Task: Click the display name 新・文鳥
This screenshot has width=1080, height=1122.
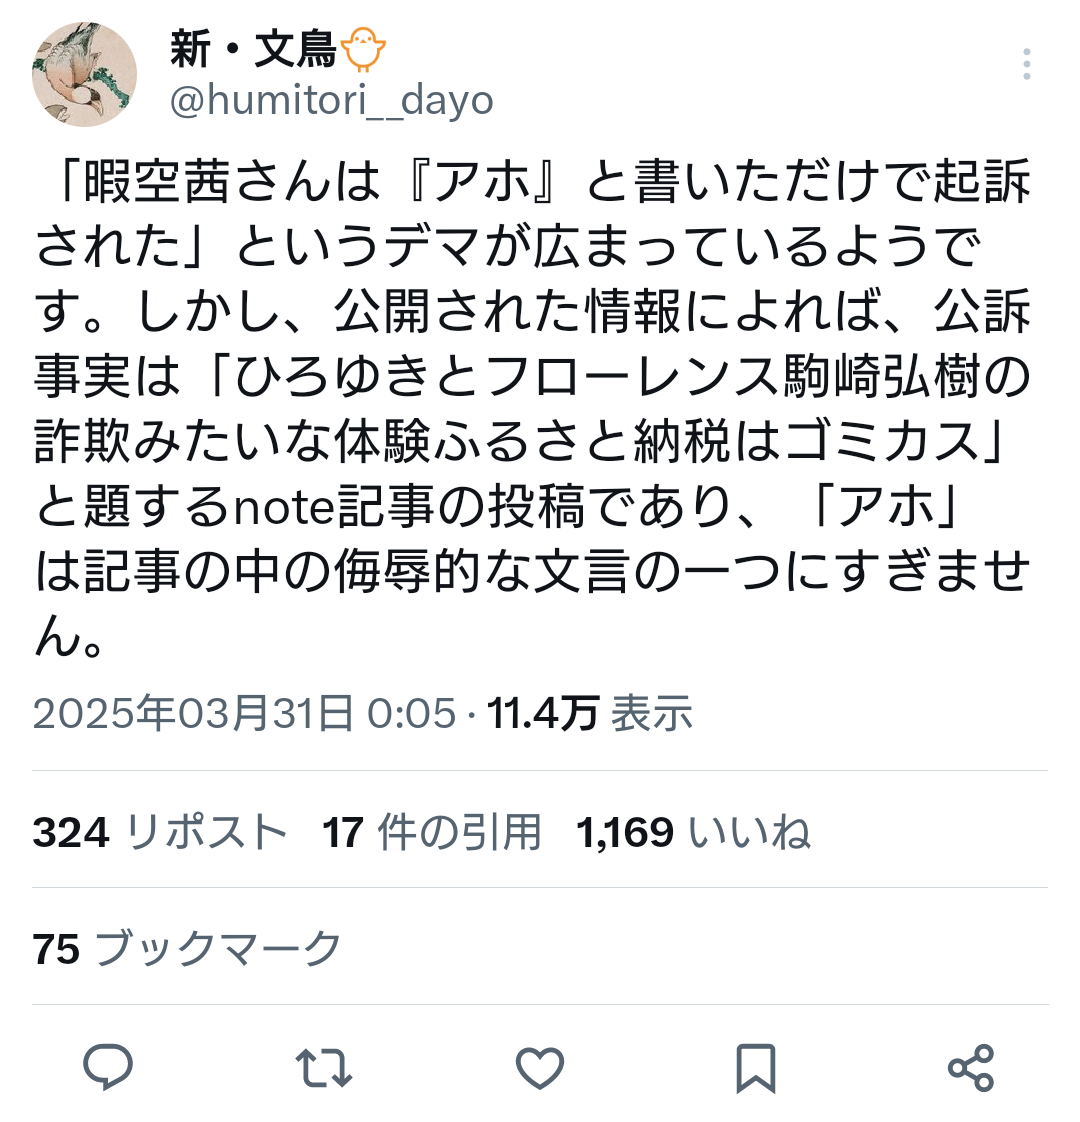Action: coord(253,50)
